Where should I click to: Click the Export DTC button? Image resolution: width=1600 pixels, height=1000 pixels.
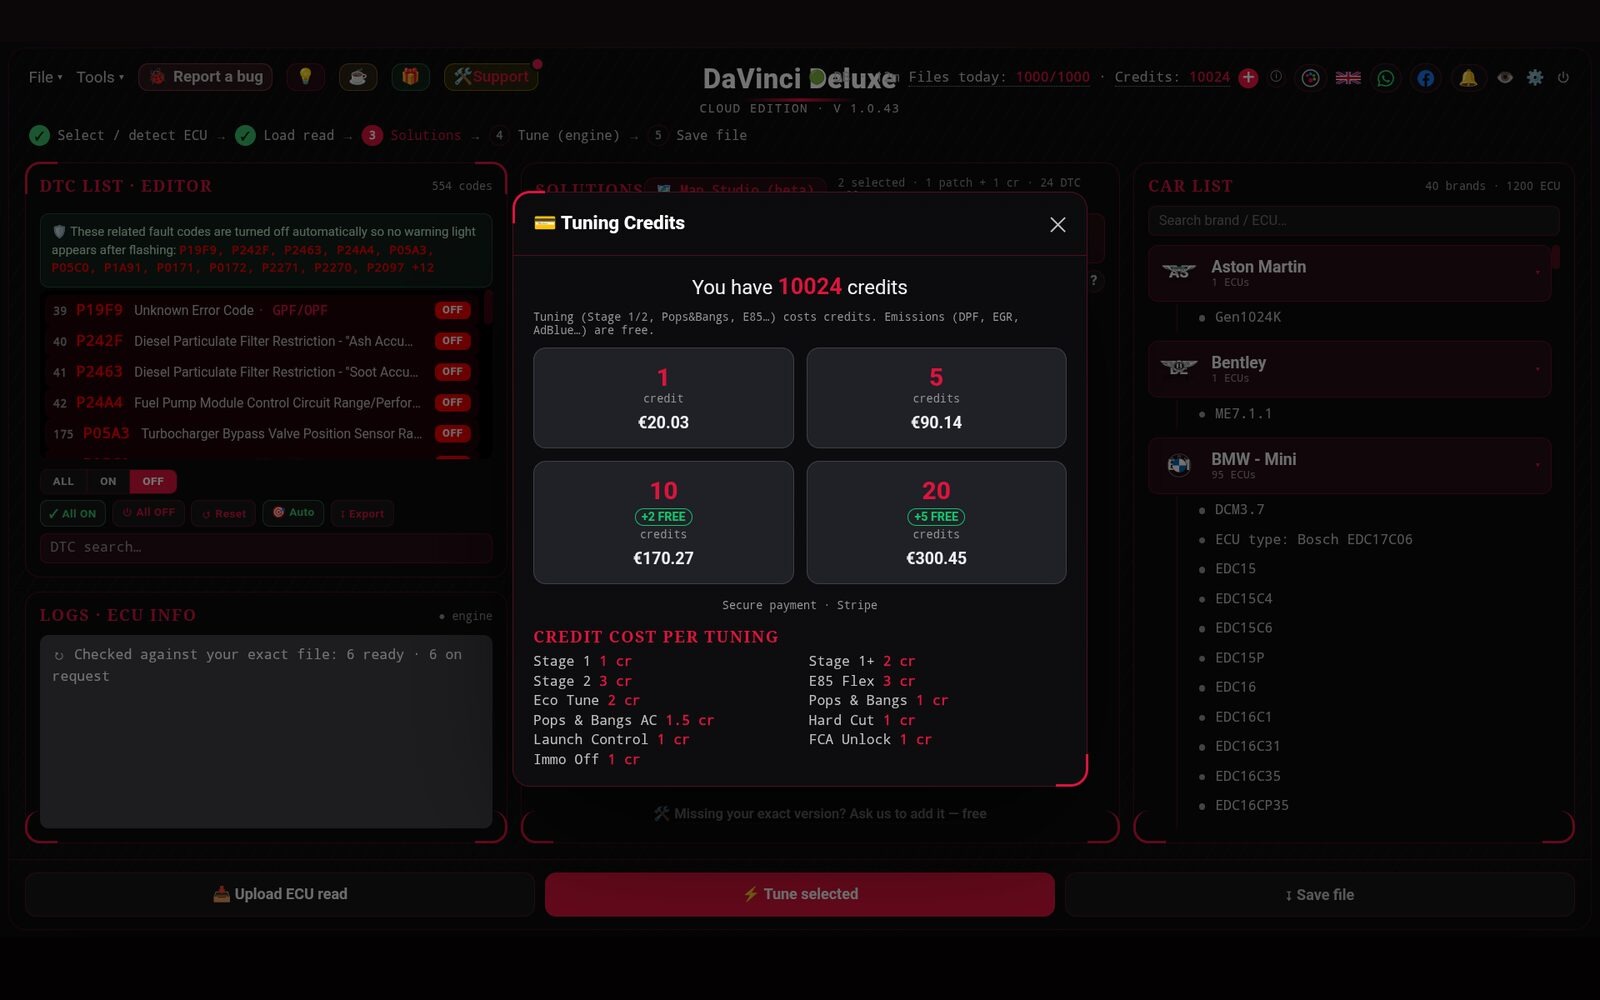click(x=362, y=513)
